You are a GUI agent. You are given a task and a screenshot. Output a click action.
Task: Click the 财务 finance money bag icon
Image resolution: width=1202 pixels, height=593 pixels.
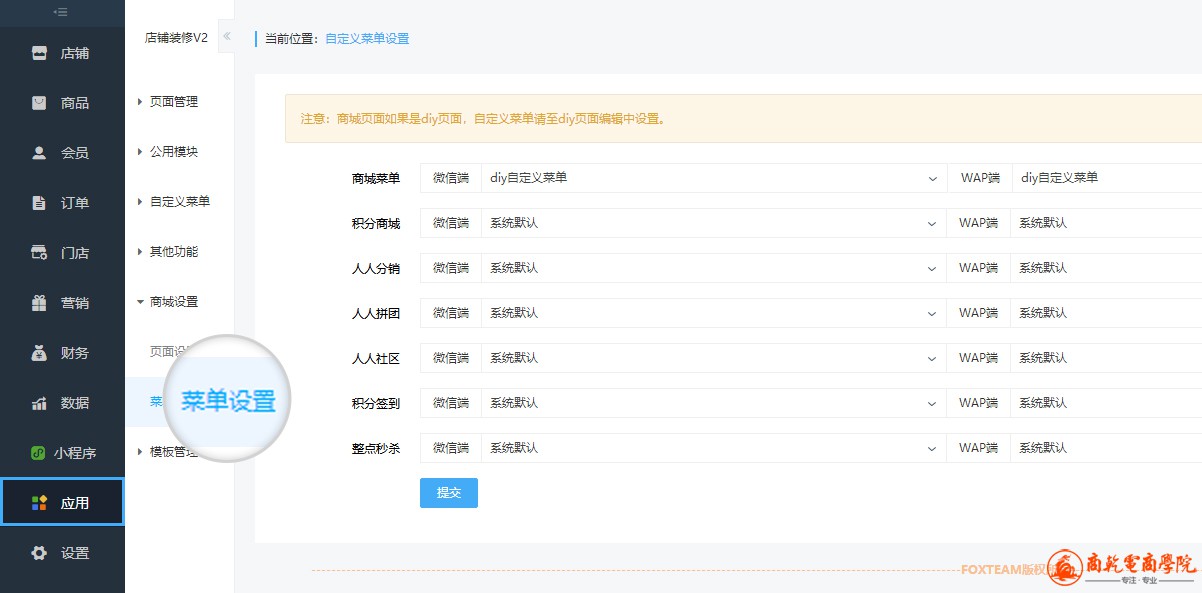(39, 353)
